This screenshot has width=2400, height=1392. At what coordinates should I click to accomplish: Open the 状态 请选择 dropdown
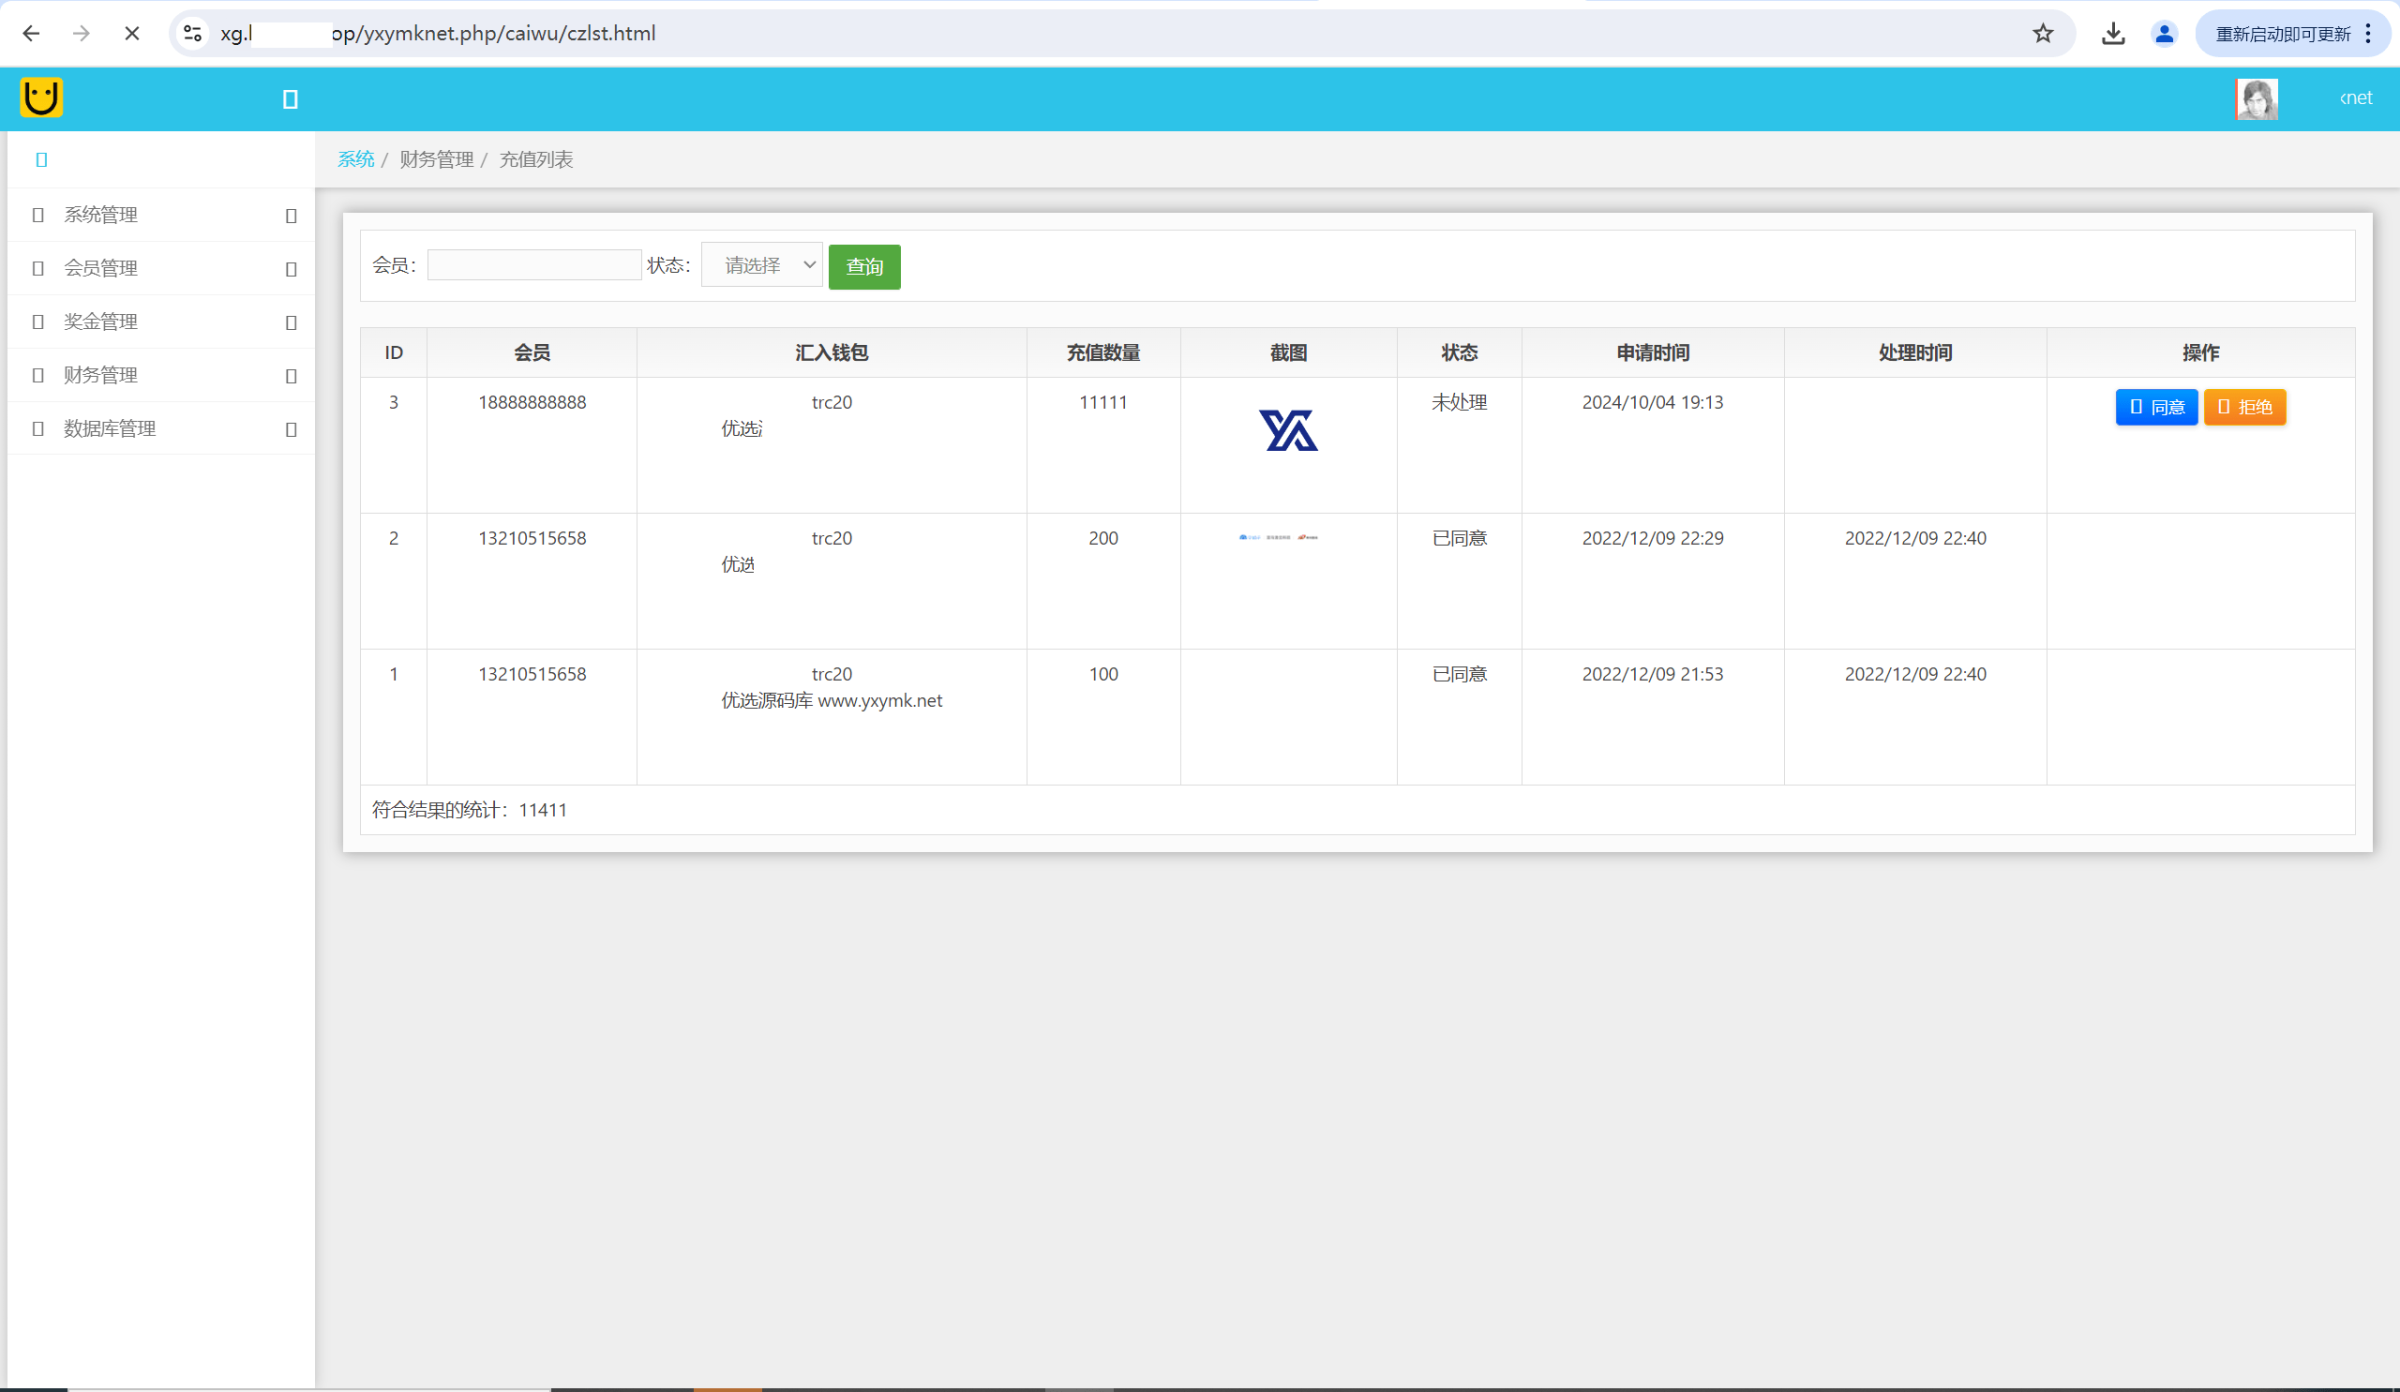[762, 265]
